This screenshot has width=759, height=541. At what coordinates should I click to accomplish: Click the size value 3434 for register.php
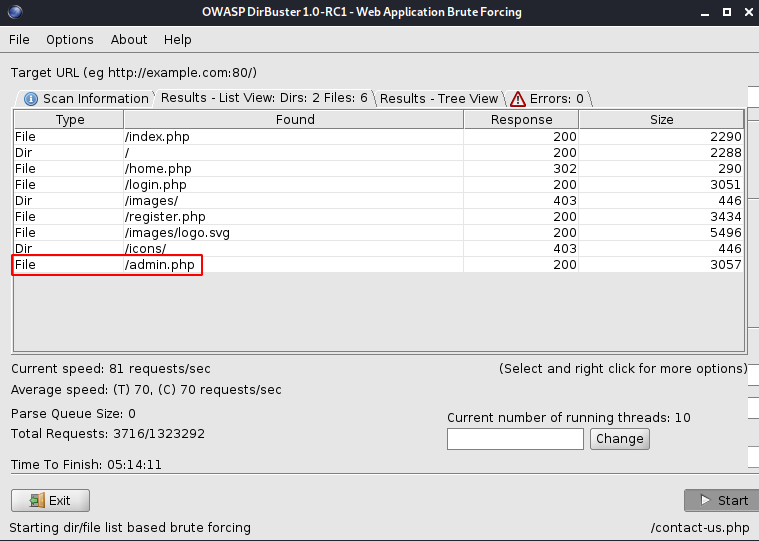(726, 216)
